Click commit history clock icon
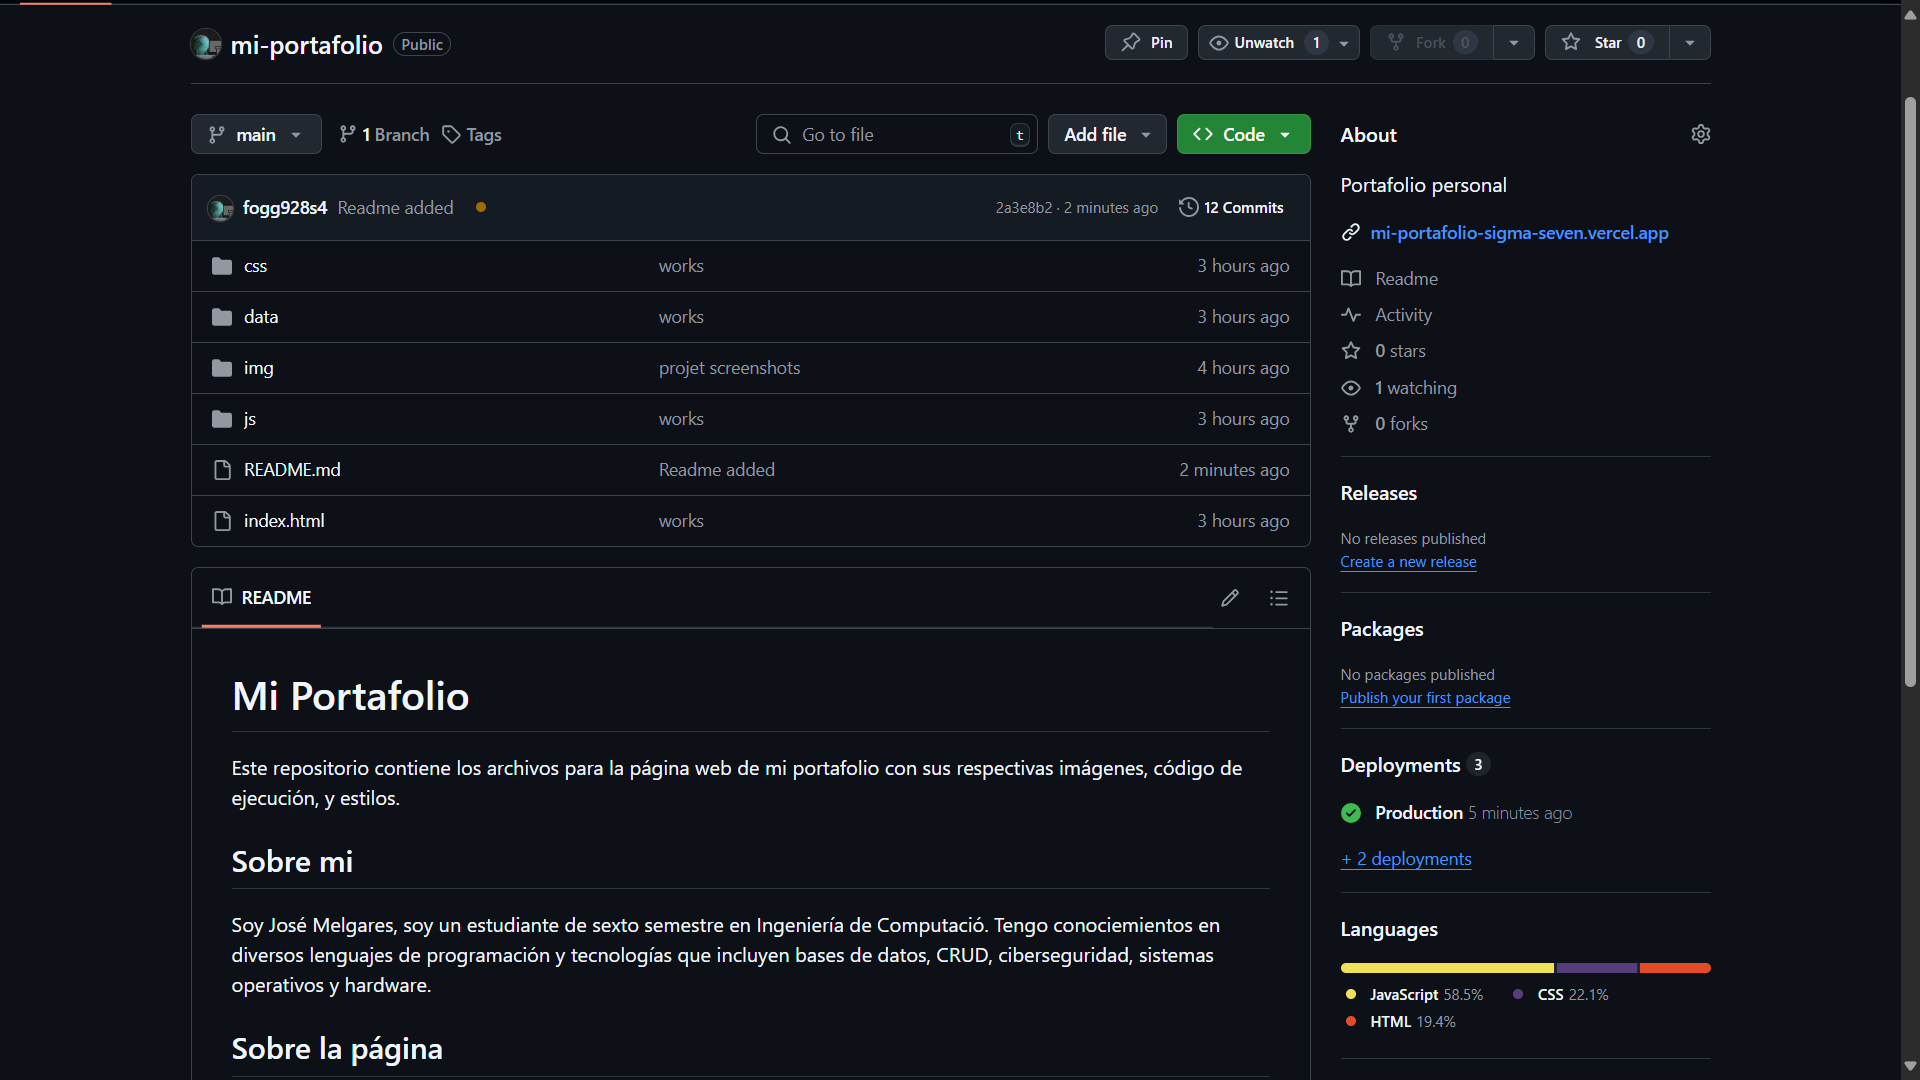 tap(1188, 207)
